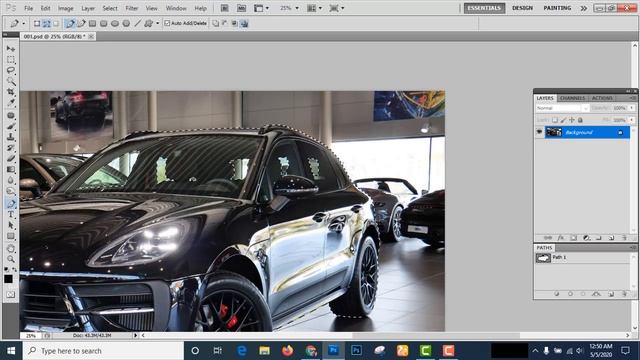Switch to the Painting workspace

point(557,8)
